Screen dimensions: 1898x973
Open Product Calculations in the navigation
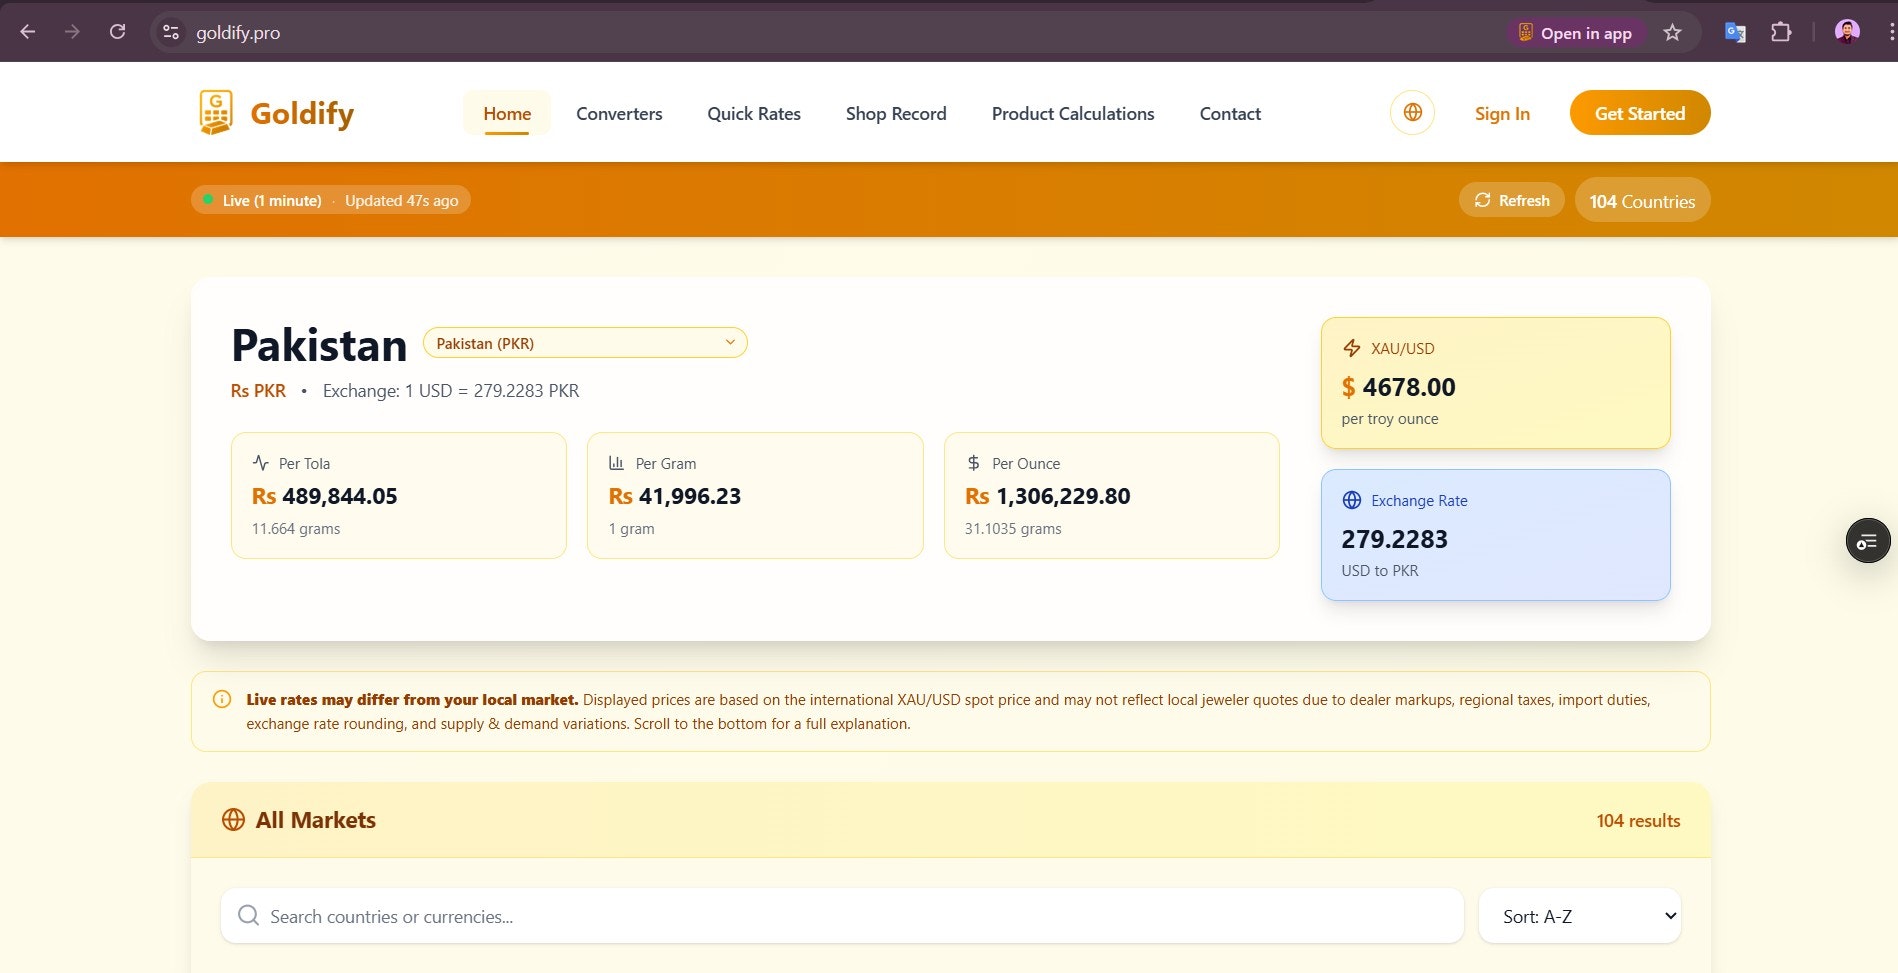tap(1073, 114)
